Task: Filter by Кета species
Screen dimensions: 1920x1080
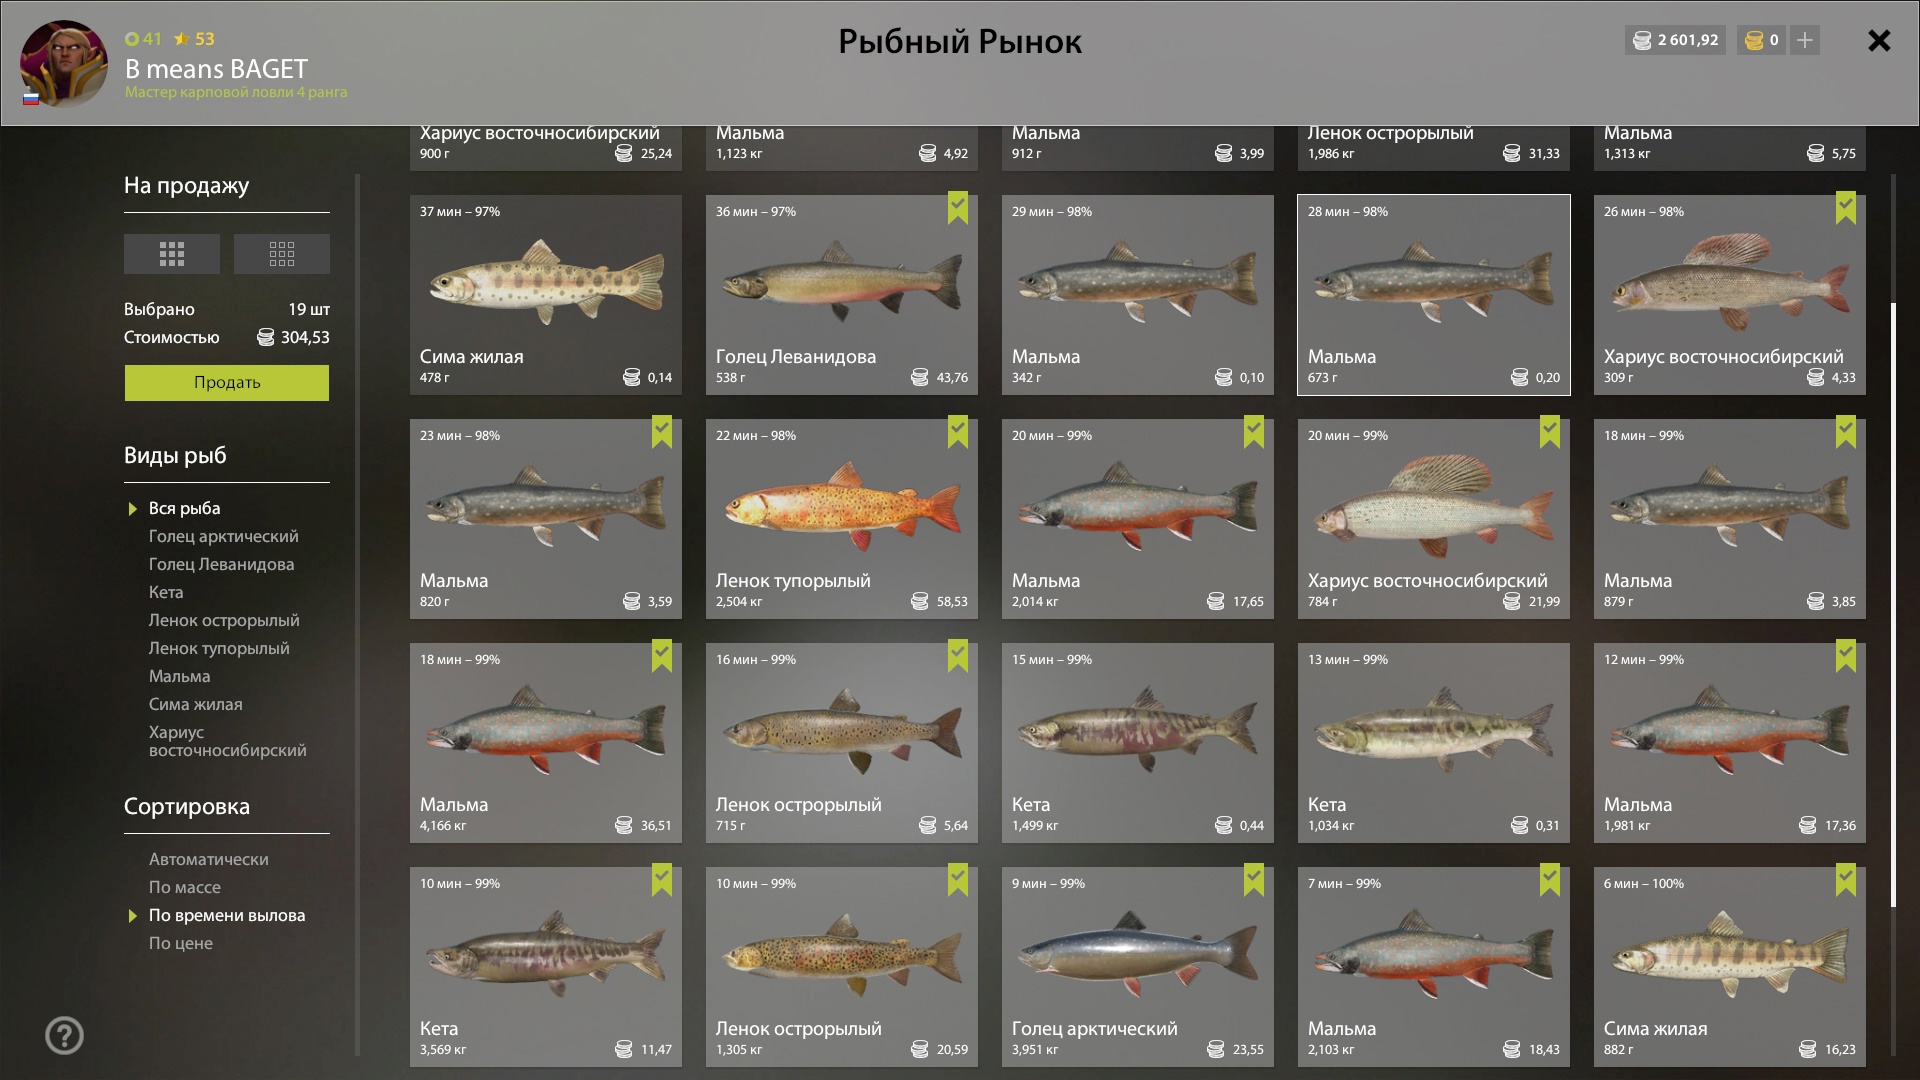Action: pos(166,592)
